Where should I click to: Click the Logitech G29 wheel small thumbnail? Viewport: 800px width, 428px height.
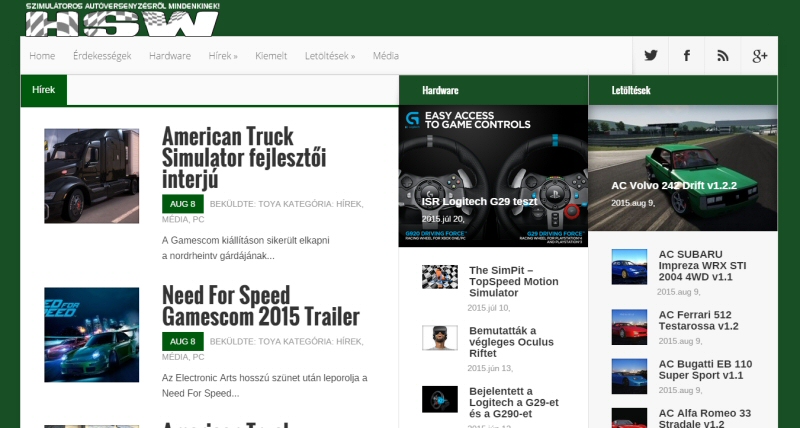(440, 399)
